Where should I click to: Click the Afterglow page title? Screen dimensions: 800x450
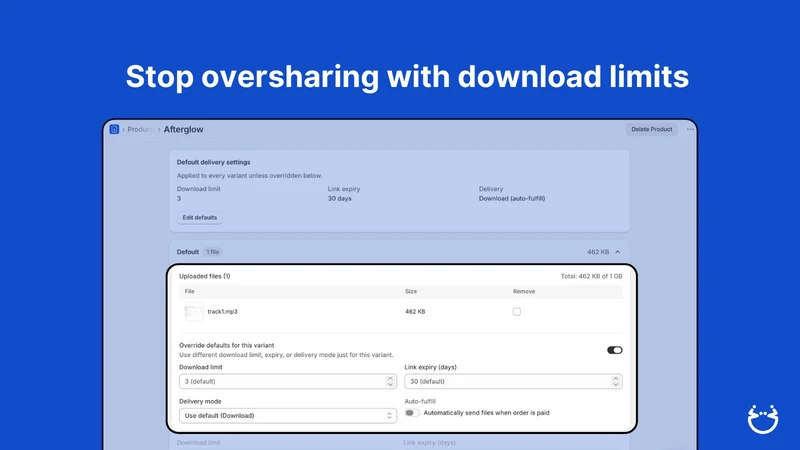183,130
